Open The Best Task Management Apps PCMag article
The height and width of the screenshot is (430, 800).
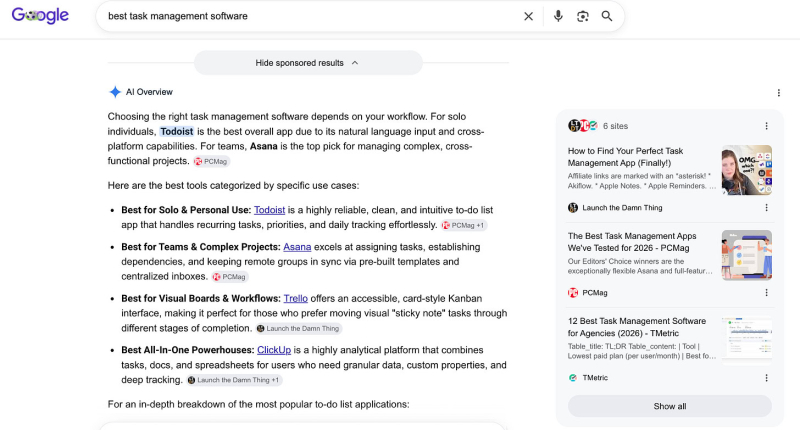pos(632,242)
